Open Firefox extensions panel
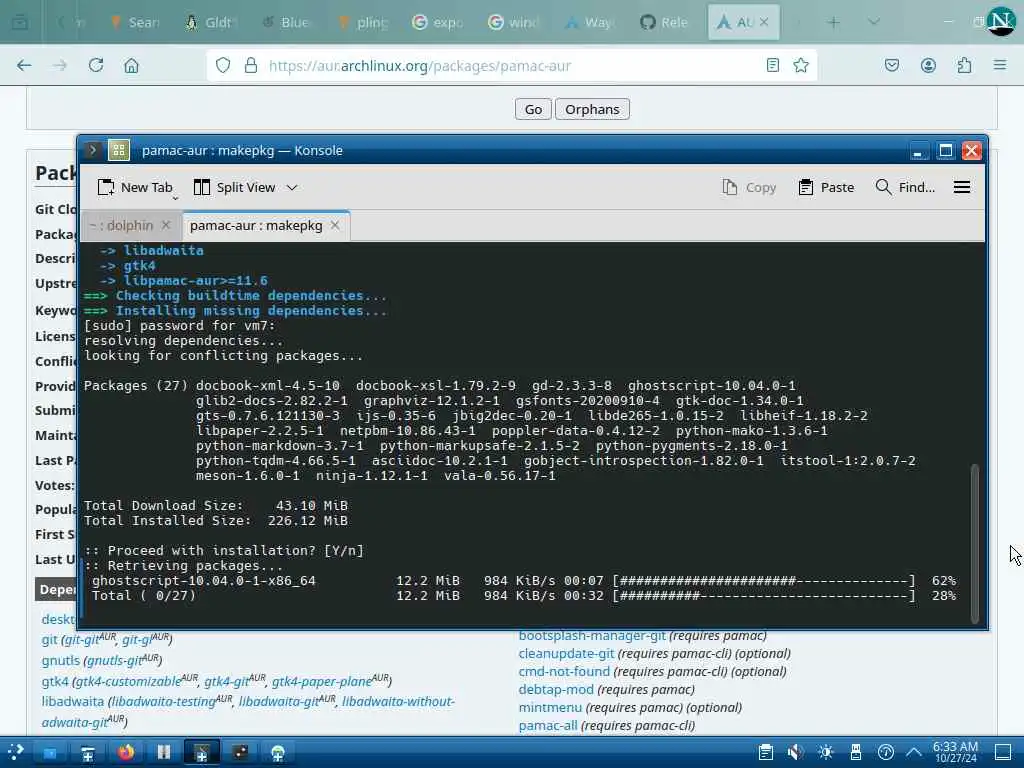 click(964, 65)
